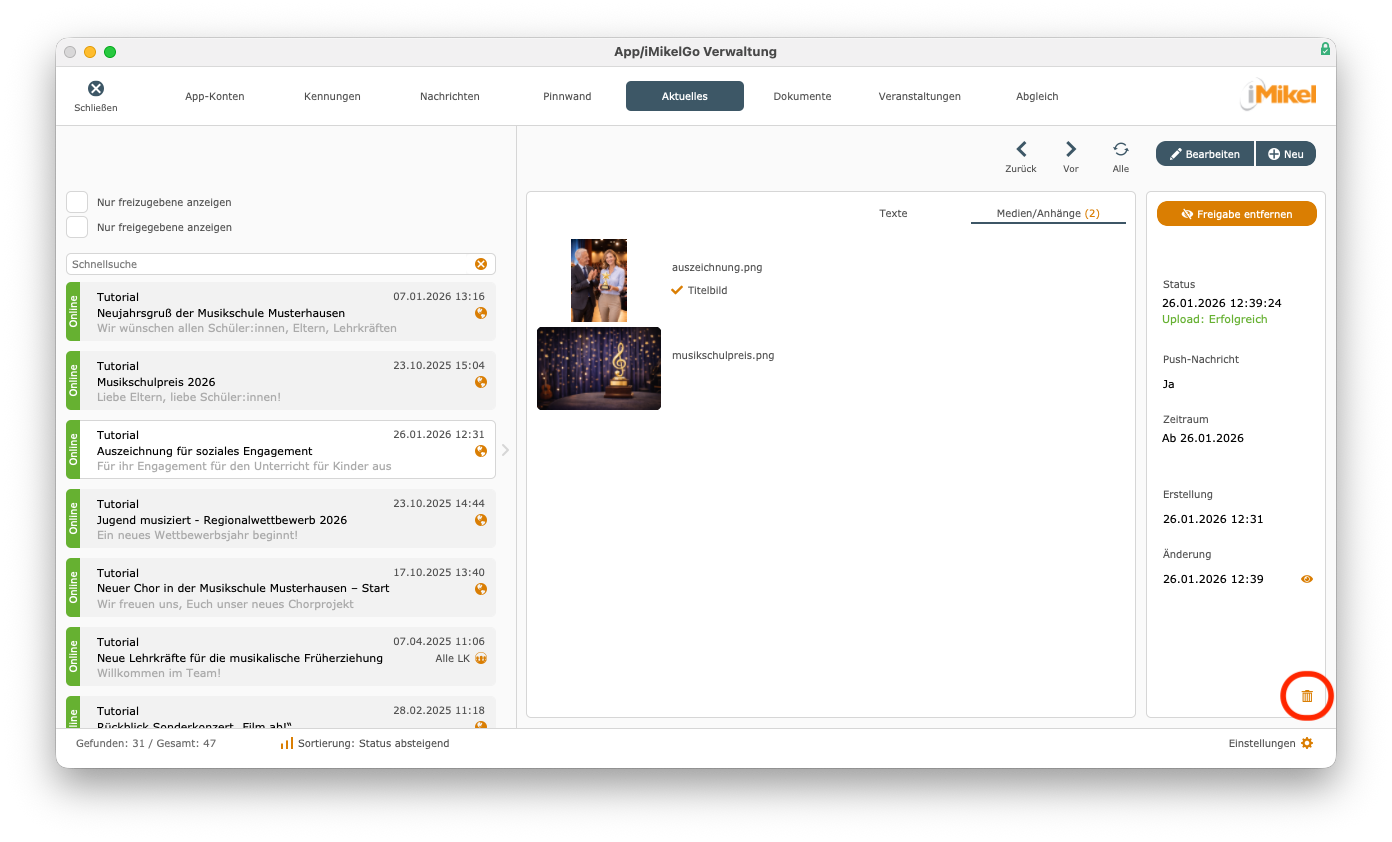The height and width of the screenshot is (842, 1392).
Task: Expand the Auszeichnung für soziales Engagement entry arrow
Action: point(505,450)
